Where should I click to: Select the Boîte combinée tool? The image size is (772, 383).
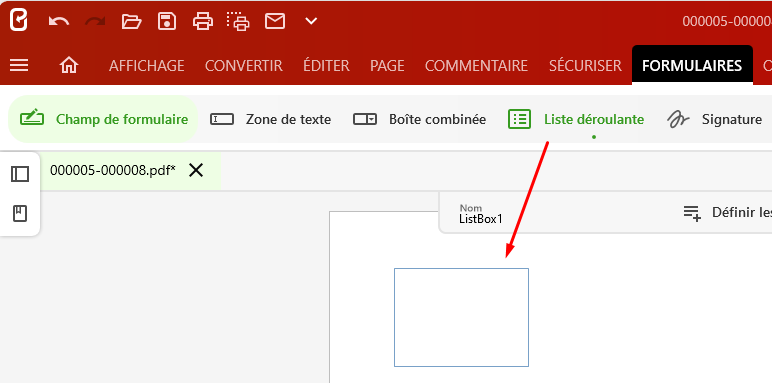(x=419, y=119)
